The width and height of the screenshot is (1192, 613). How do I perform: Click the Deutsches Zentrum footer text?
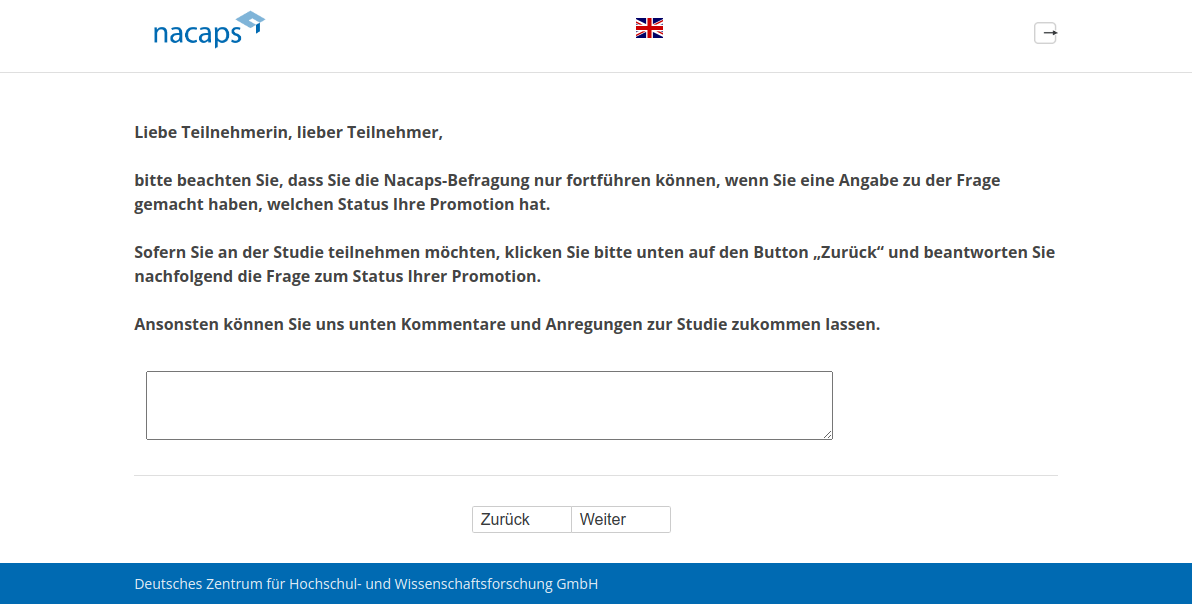click(x=366, y=584)
